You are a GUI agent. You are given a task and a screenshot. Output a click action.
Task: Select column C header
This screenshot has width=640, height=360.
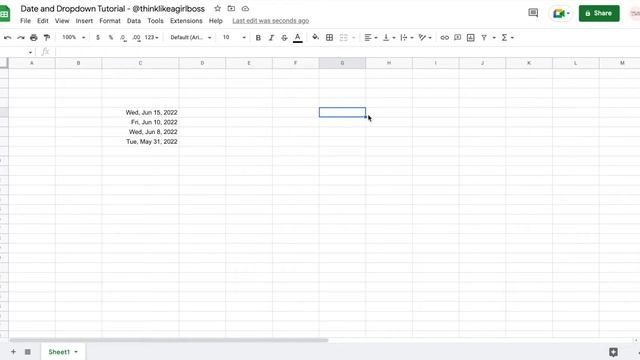[140, 63]
